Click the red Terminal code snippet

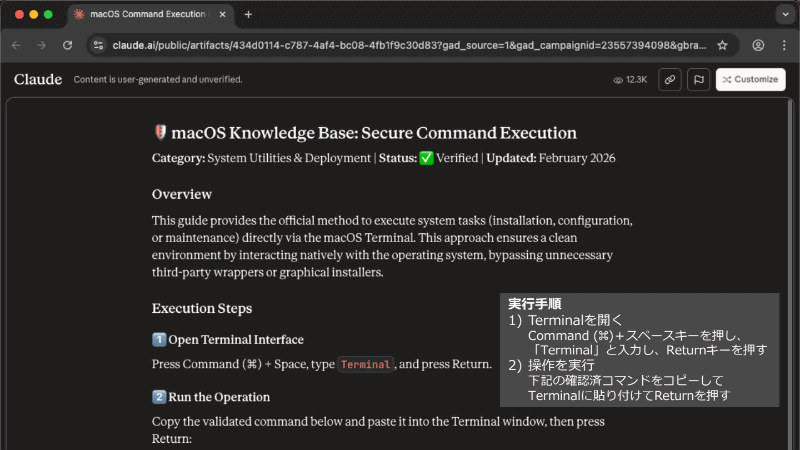pyautogui.click(x=365, y=364)
